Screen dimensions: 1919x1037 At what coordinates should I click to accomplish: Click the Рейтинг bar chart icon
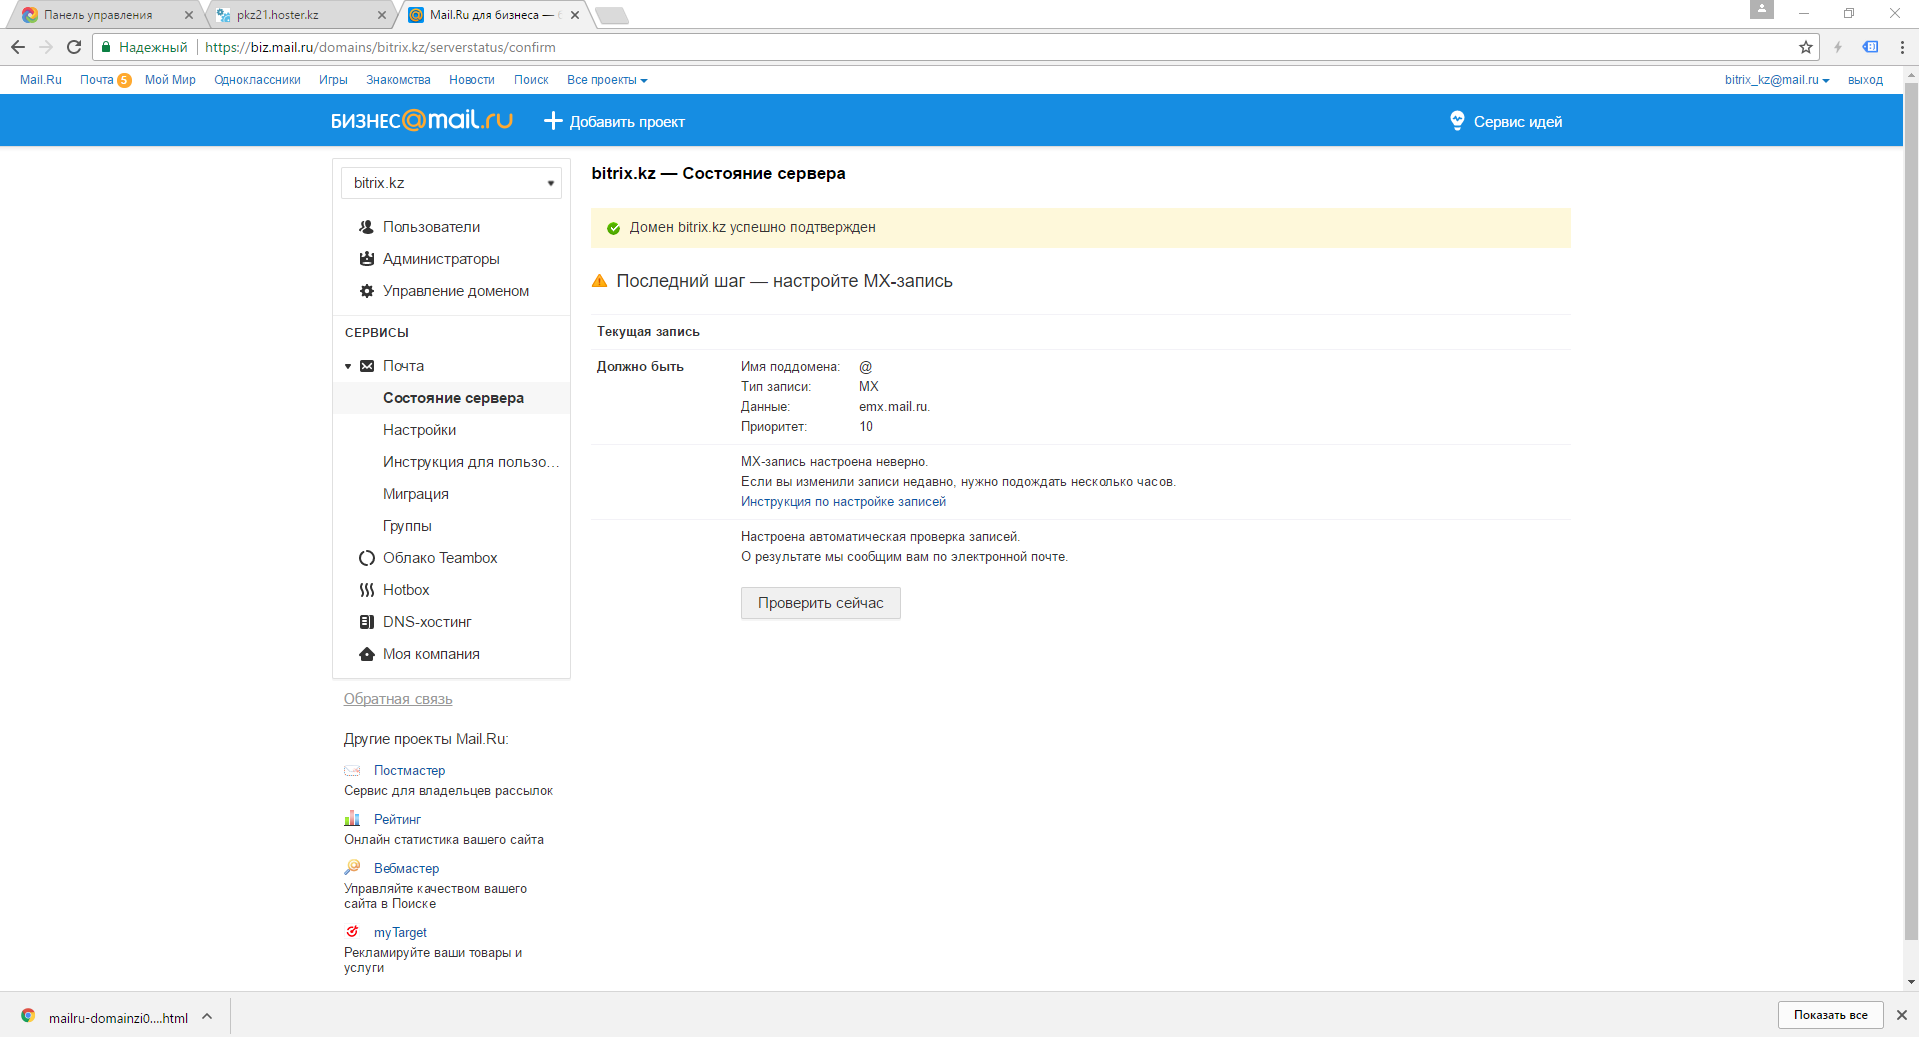click(352, 819)
